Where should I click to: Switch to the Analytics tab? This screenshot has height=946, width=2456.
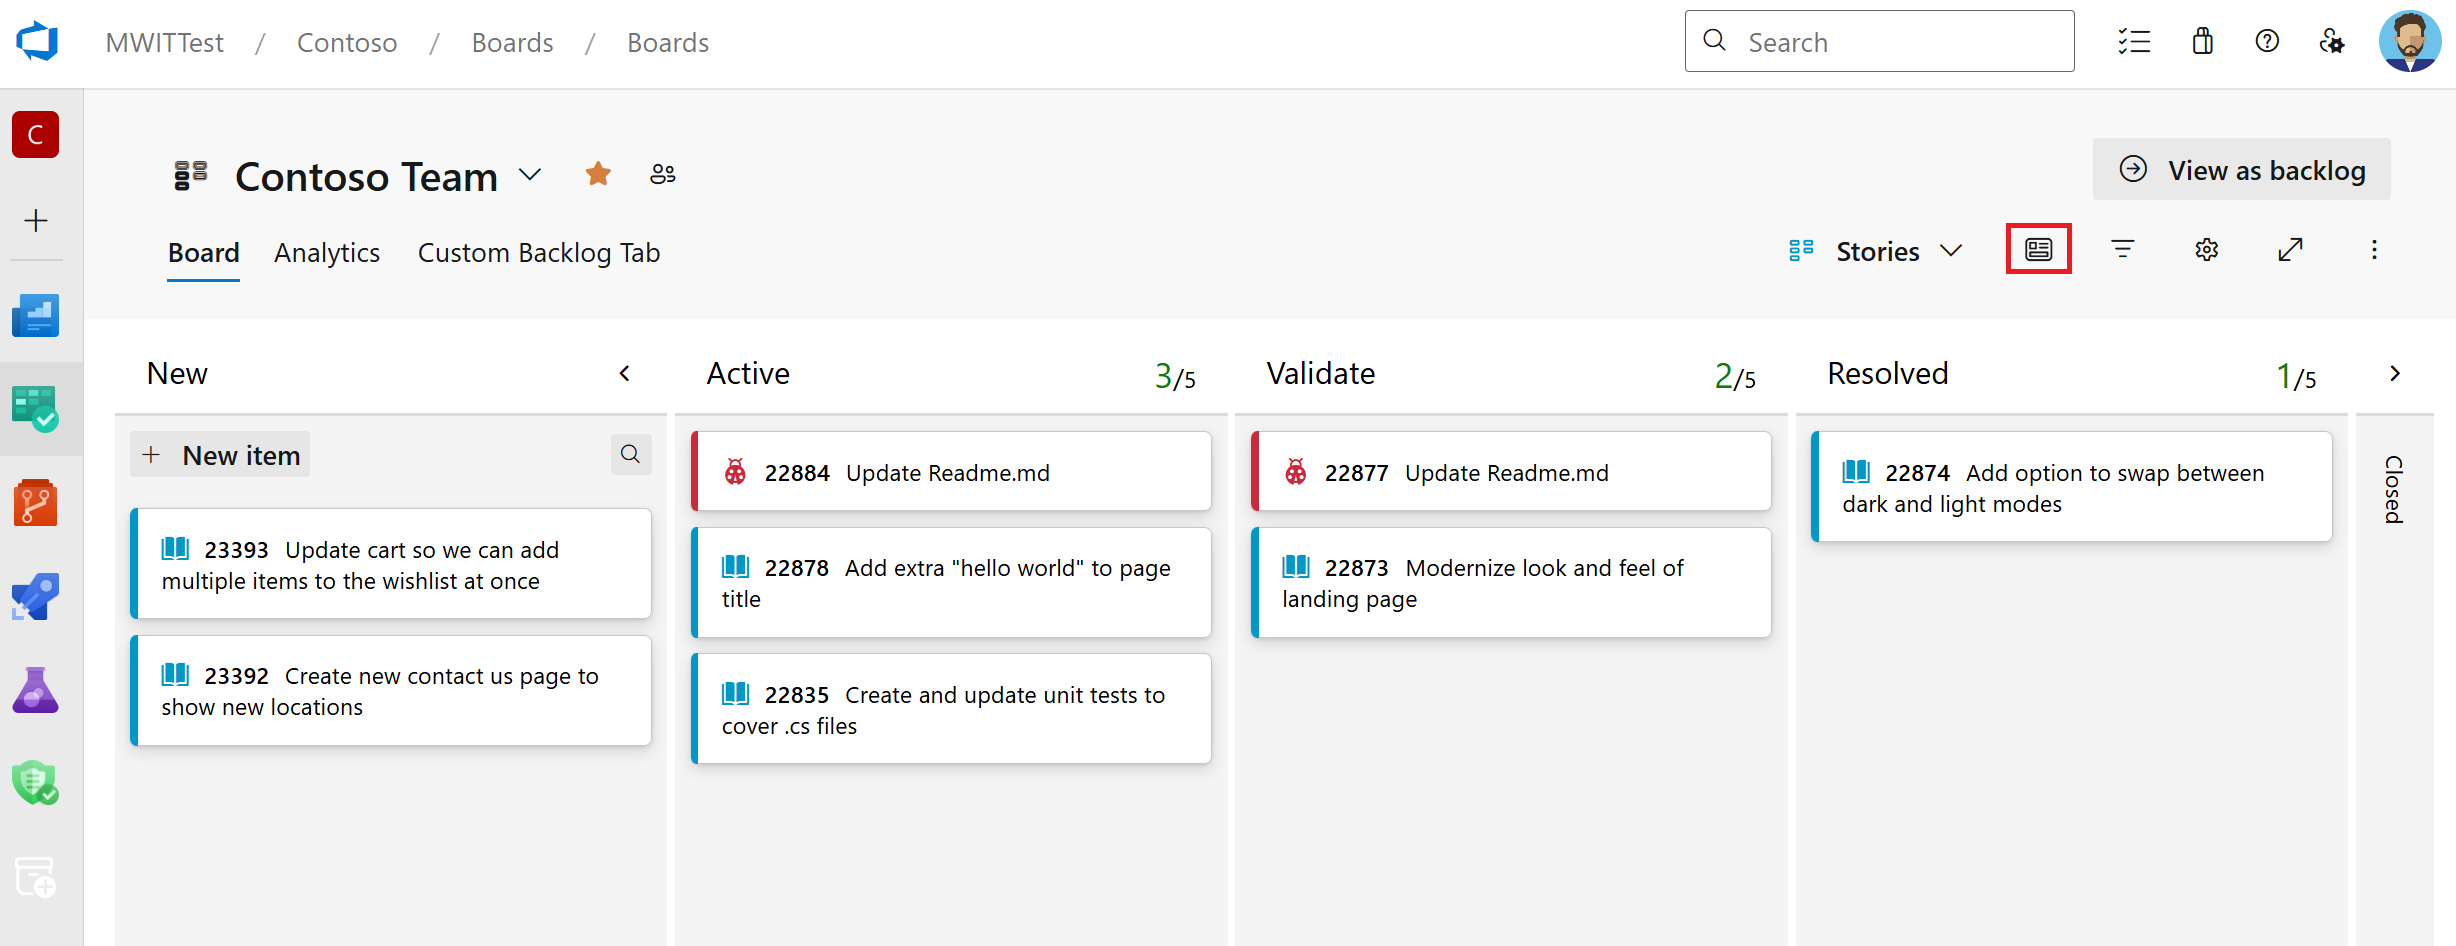coord(327,252)
